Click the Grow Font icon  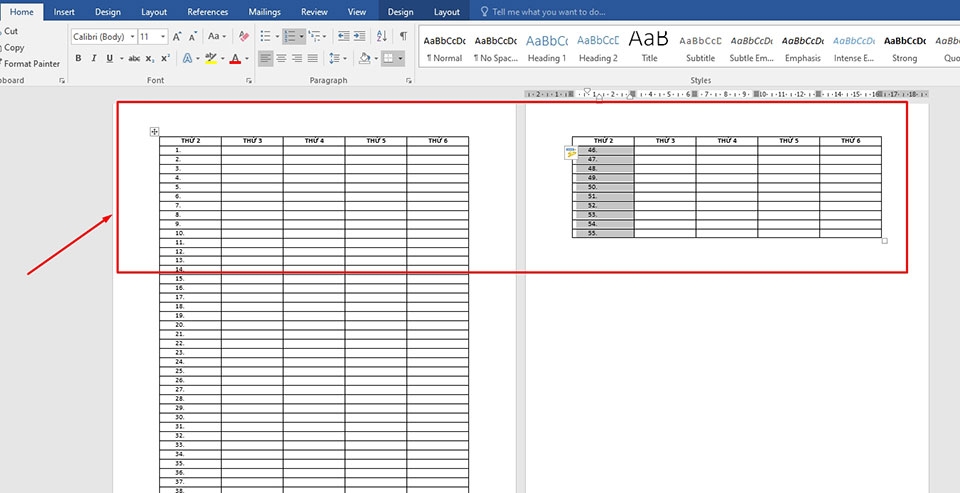[177, 37]
